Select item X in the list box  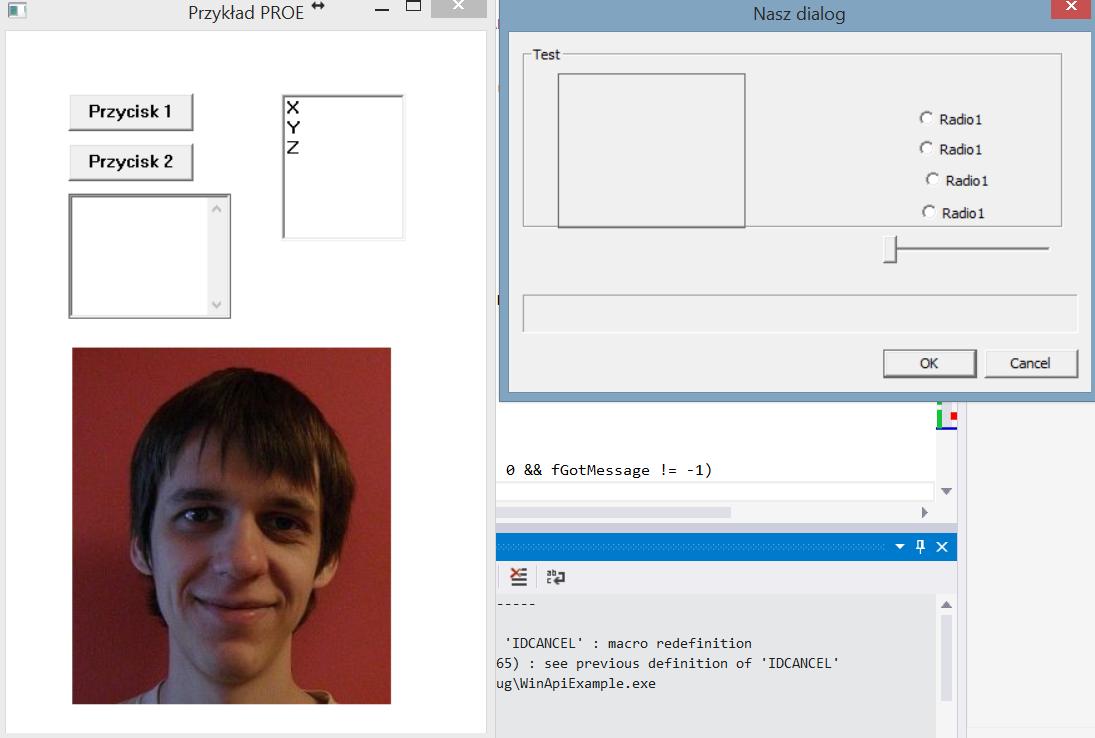(293, 108)
